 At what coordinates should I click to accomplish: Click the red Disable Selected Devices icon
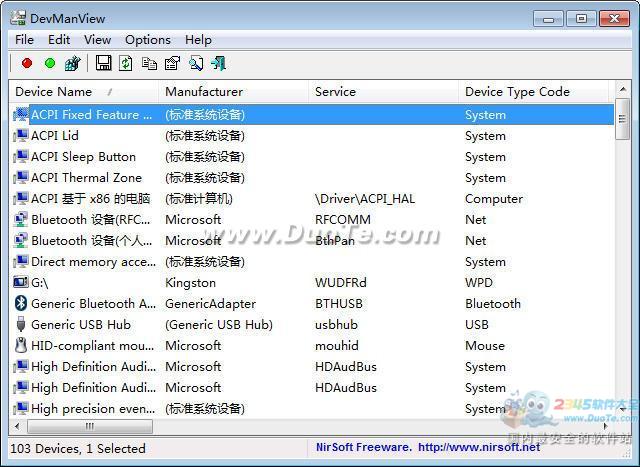tap(27, 63)
